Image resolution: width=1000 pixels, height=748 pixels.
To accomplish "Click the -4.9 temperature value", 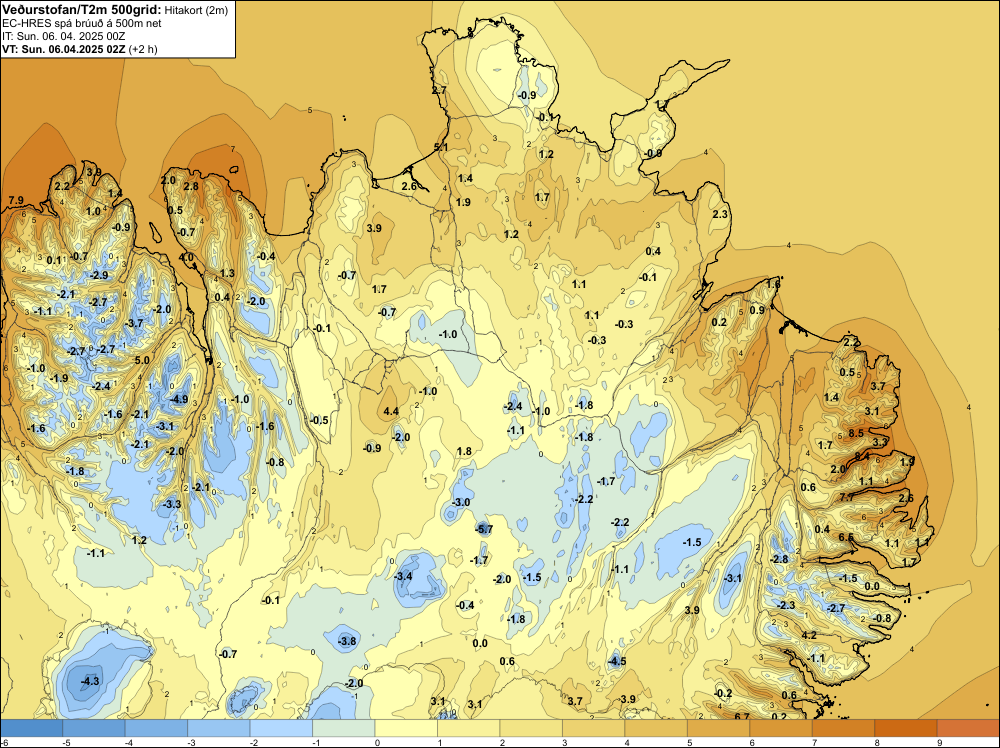I will coord(180,400).
